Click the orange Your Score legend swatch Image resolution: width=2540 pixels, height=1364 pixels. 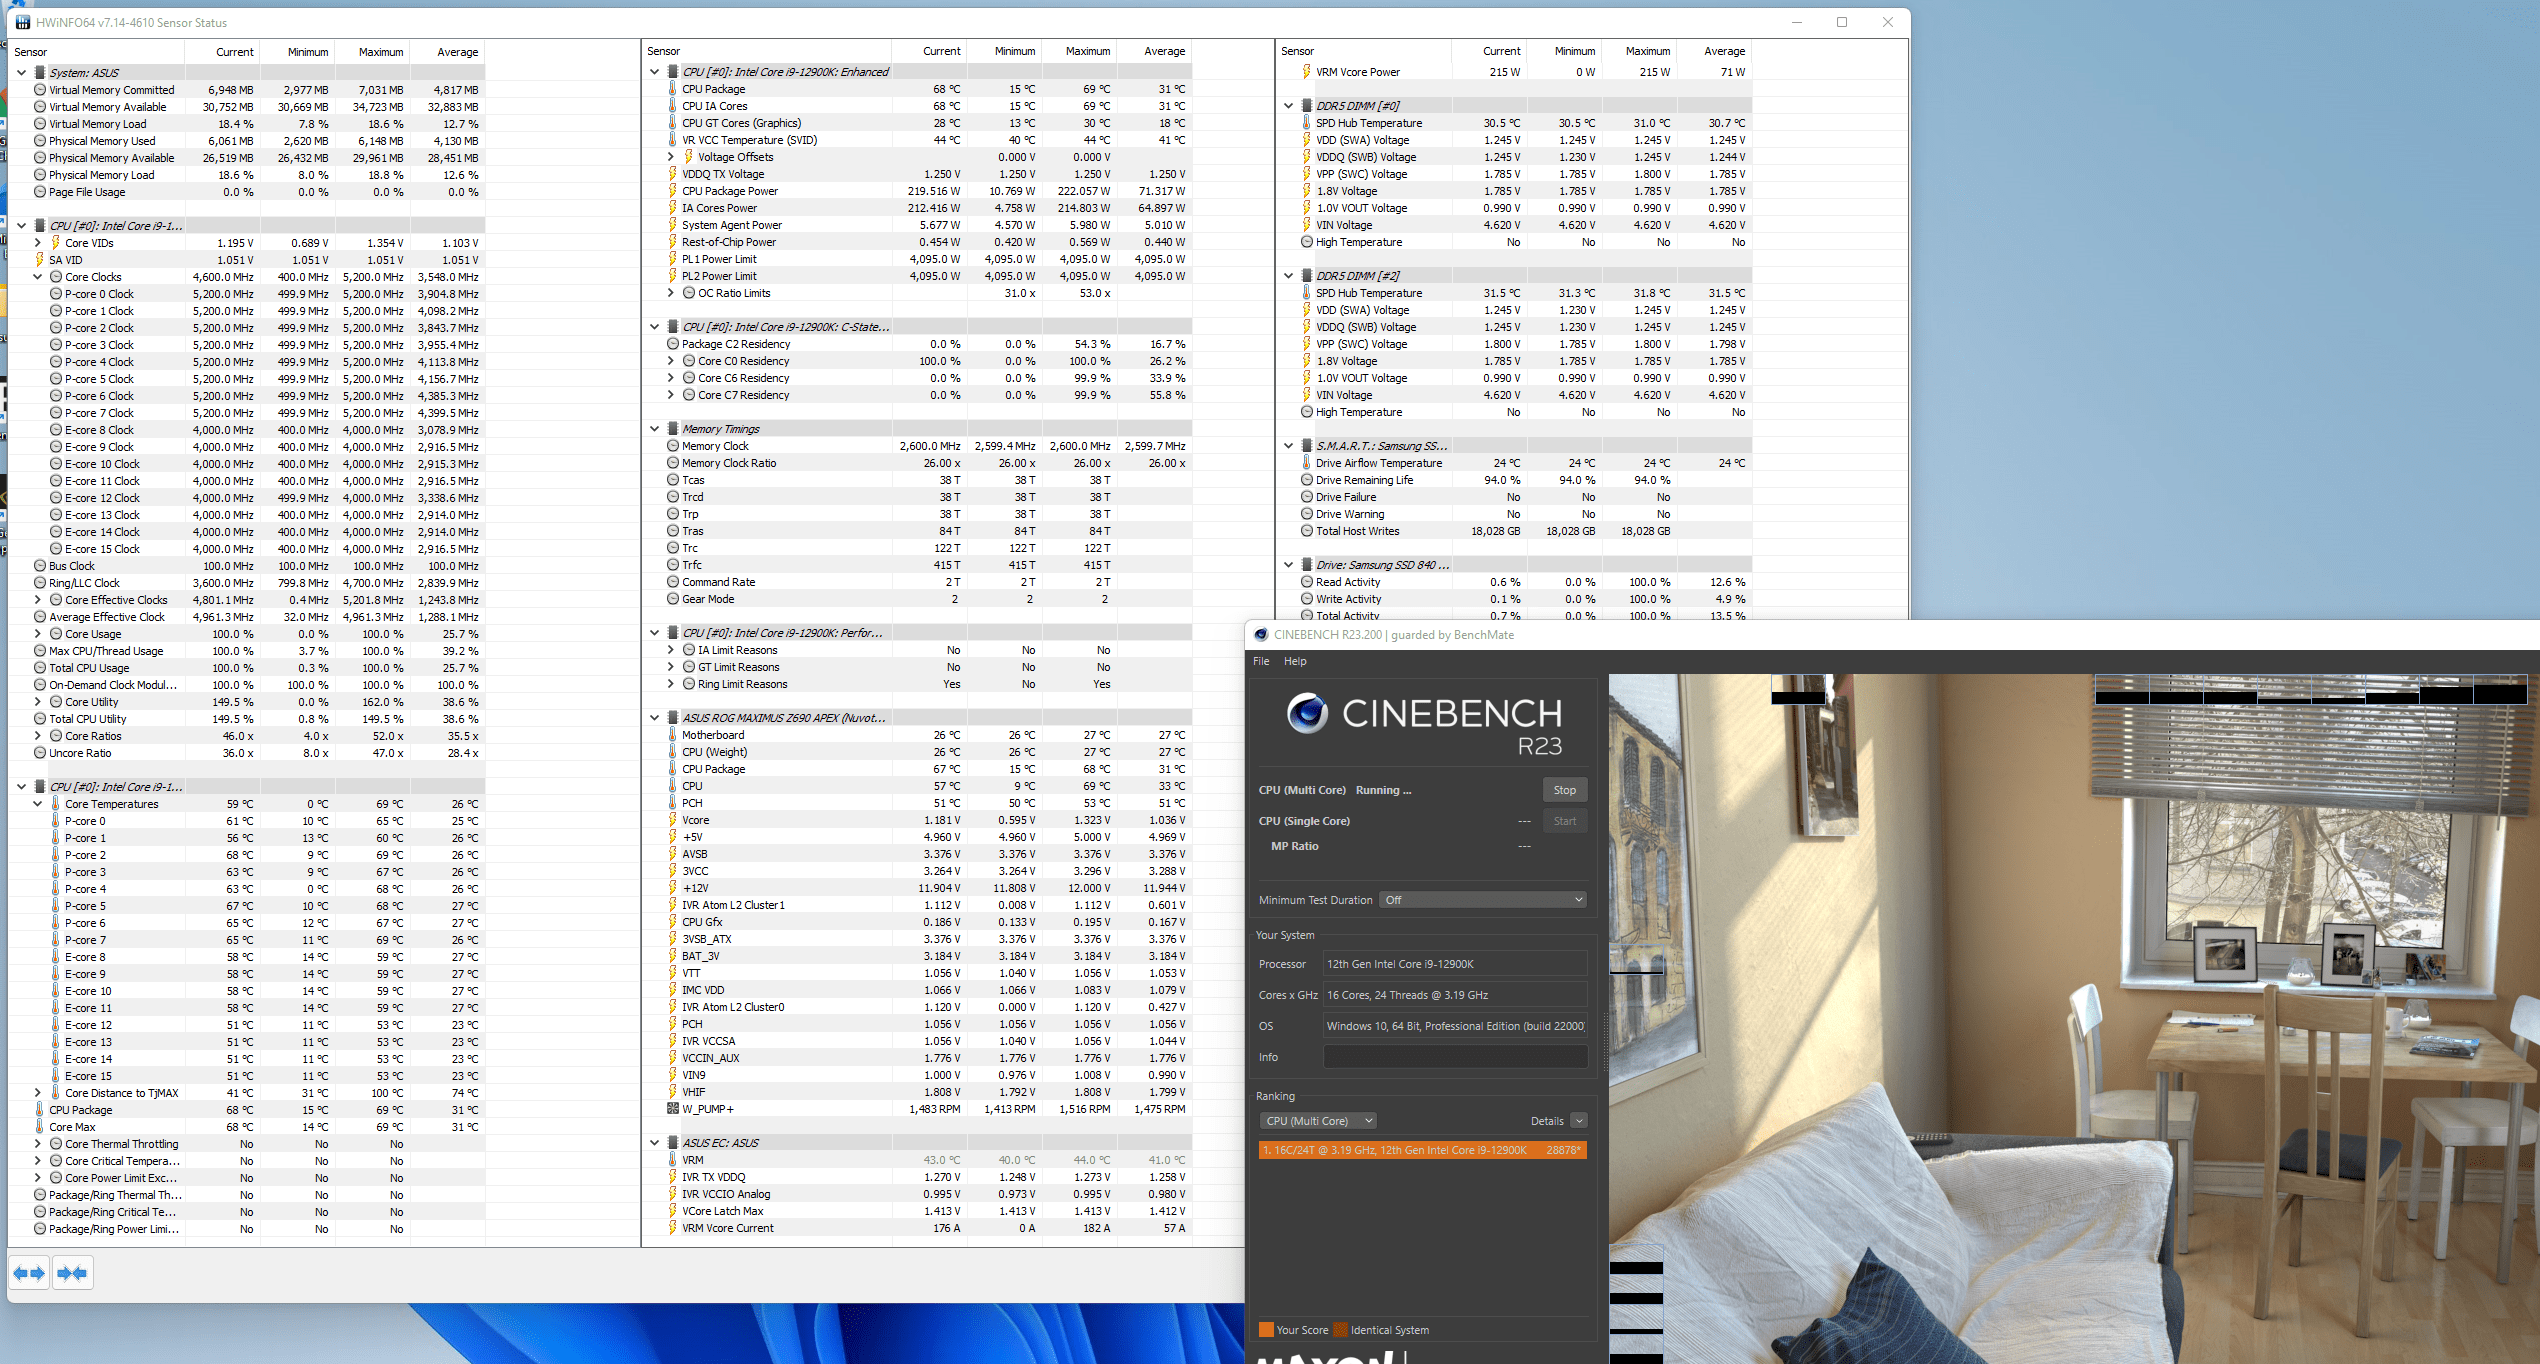[x=1266, y=1330]
